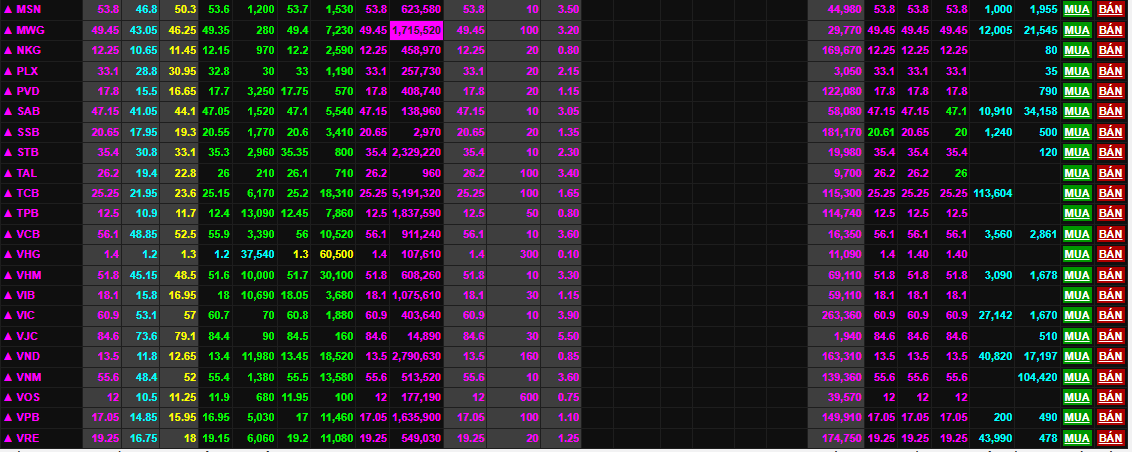Select the VIC ticker
The height and width of the screenshot is (452, 1132).
[x=26, y=316]
